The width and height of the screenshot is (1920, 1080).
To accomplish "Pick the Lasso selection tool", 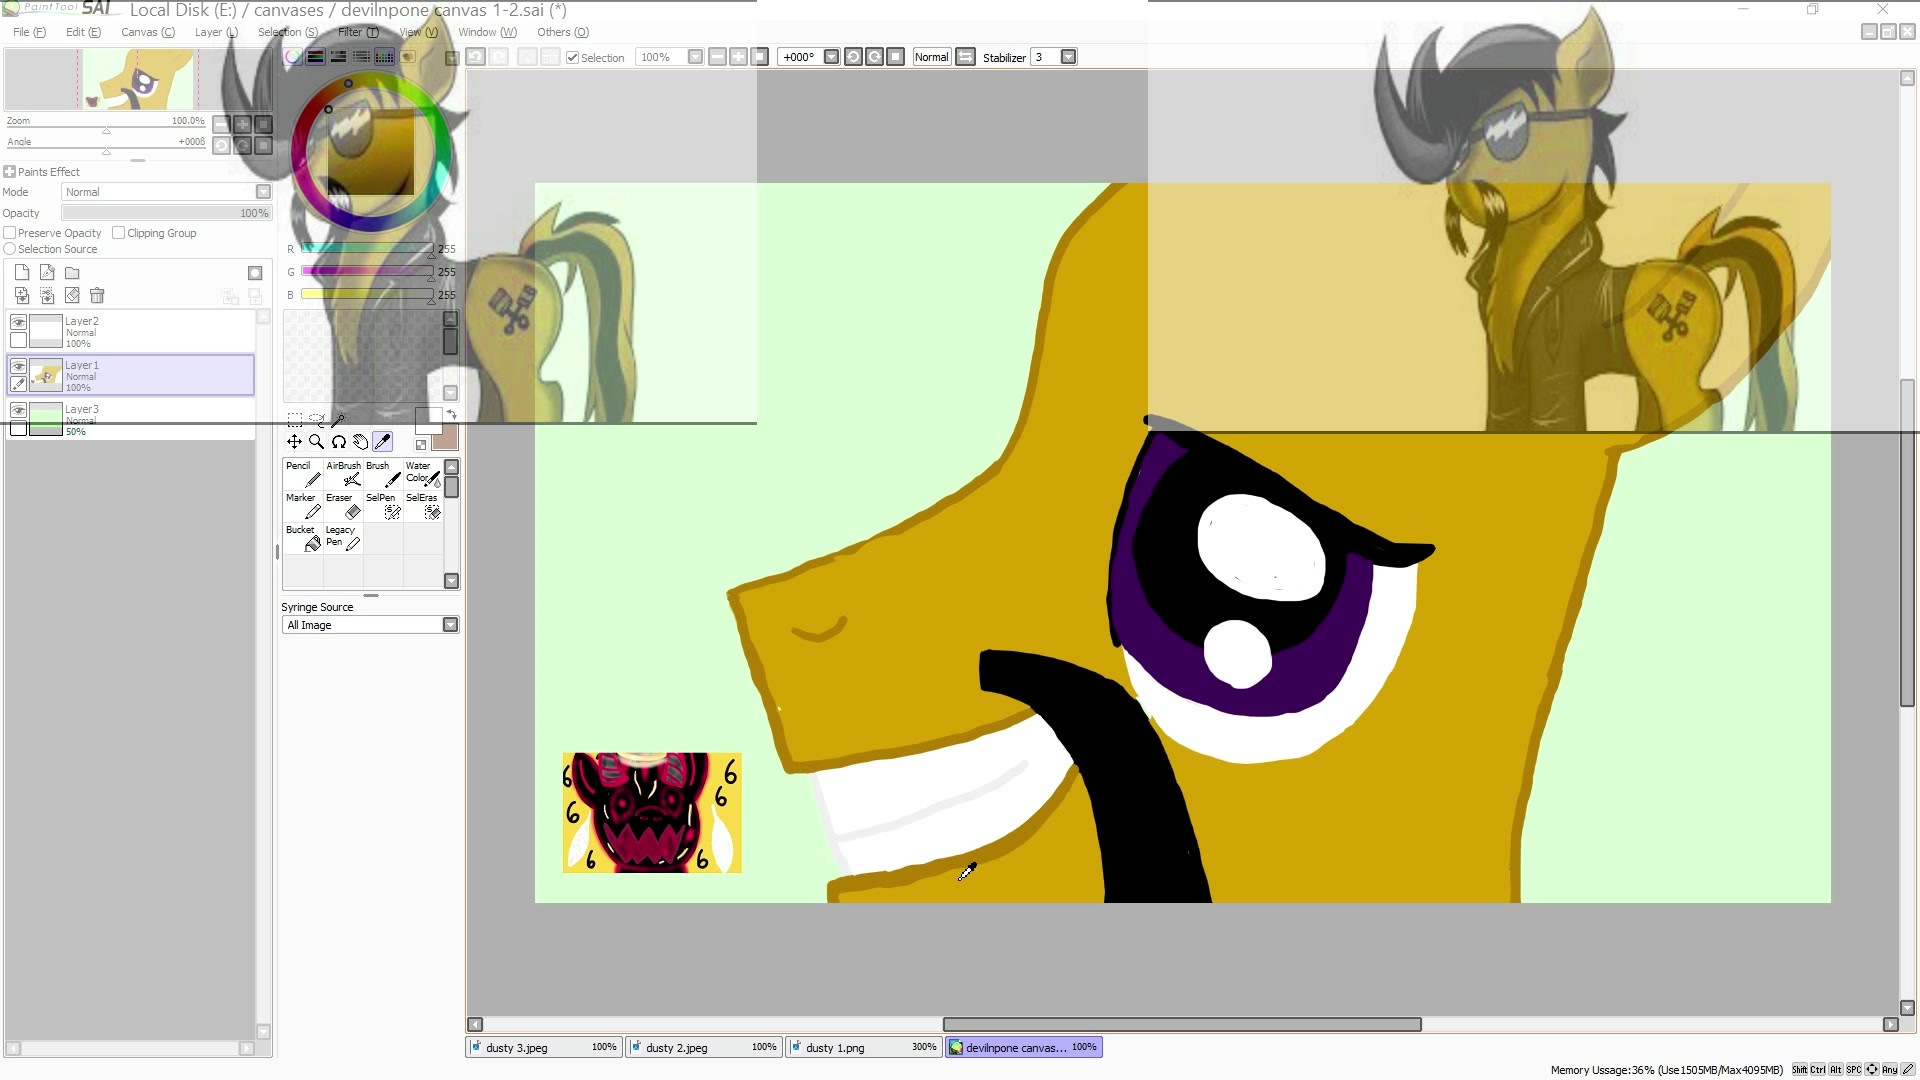I will click(x=316, y=420).
